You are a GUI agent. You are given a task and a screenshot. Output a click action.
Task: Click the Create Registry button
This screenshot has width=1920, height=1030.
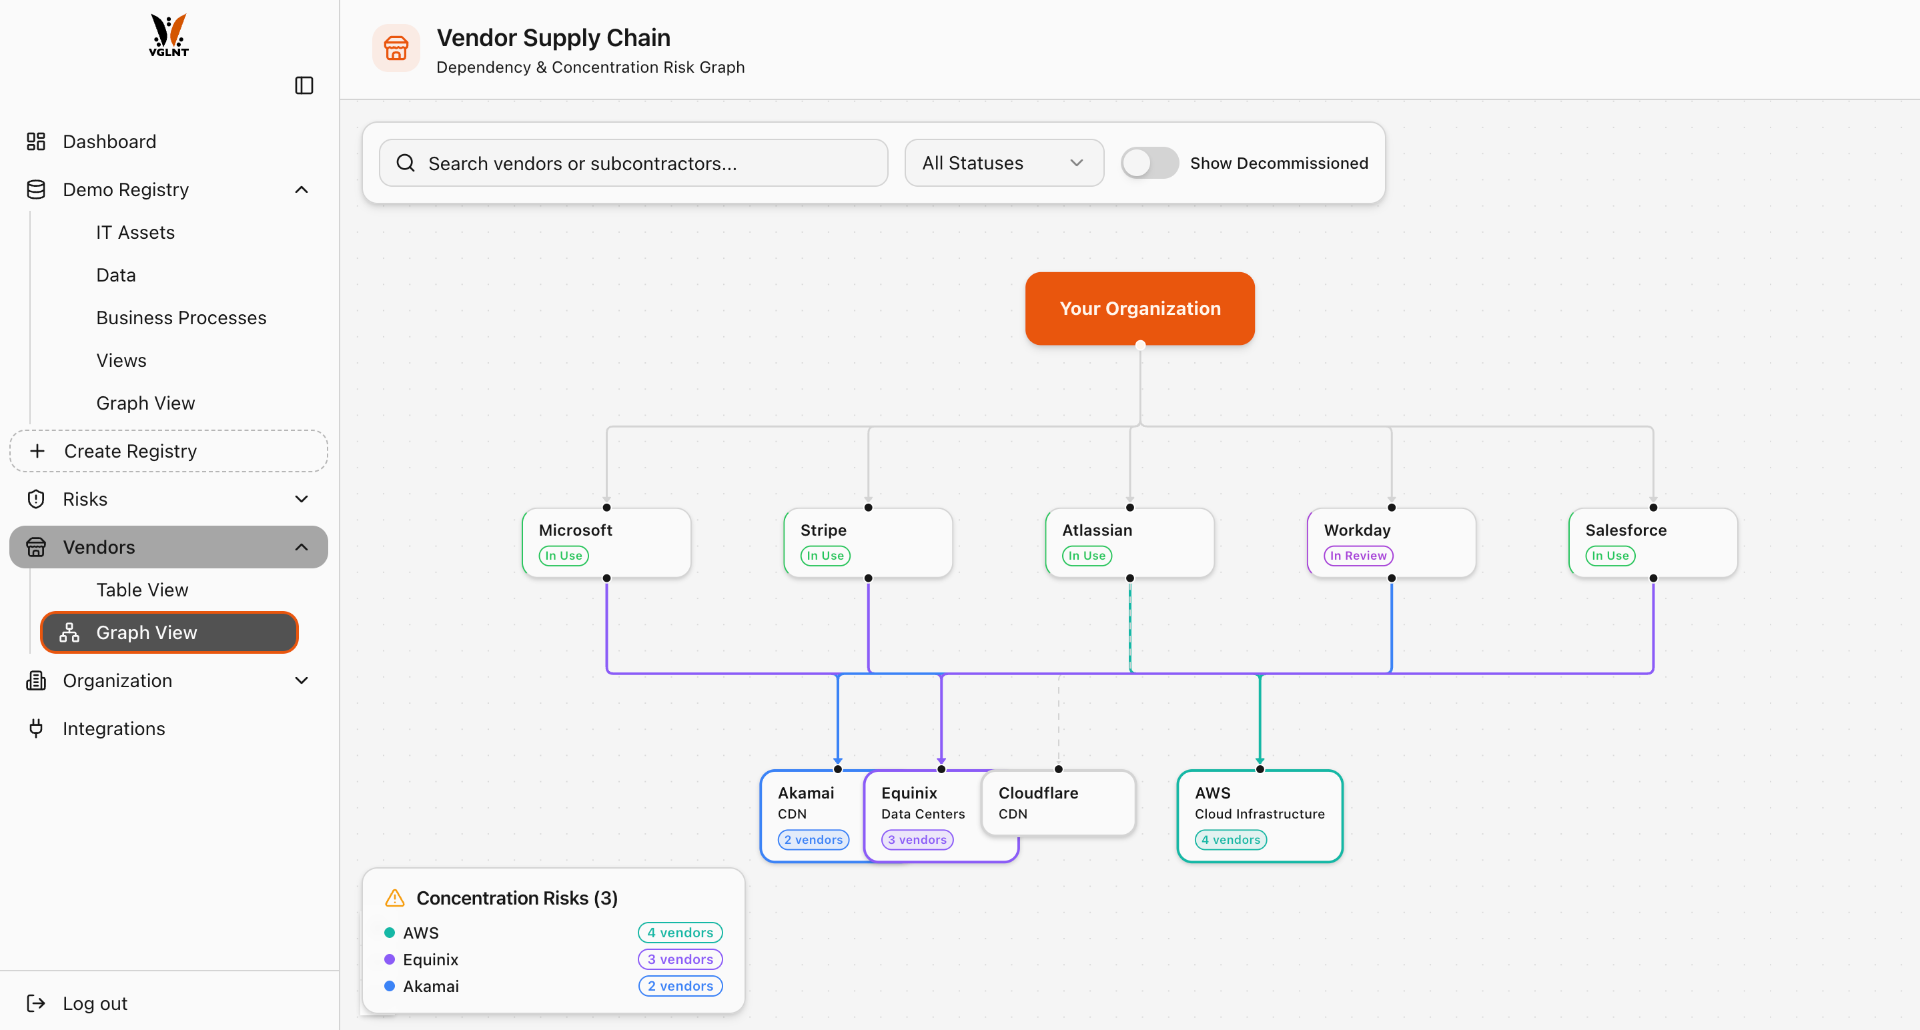168,450
